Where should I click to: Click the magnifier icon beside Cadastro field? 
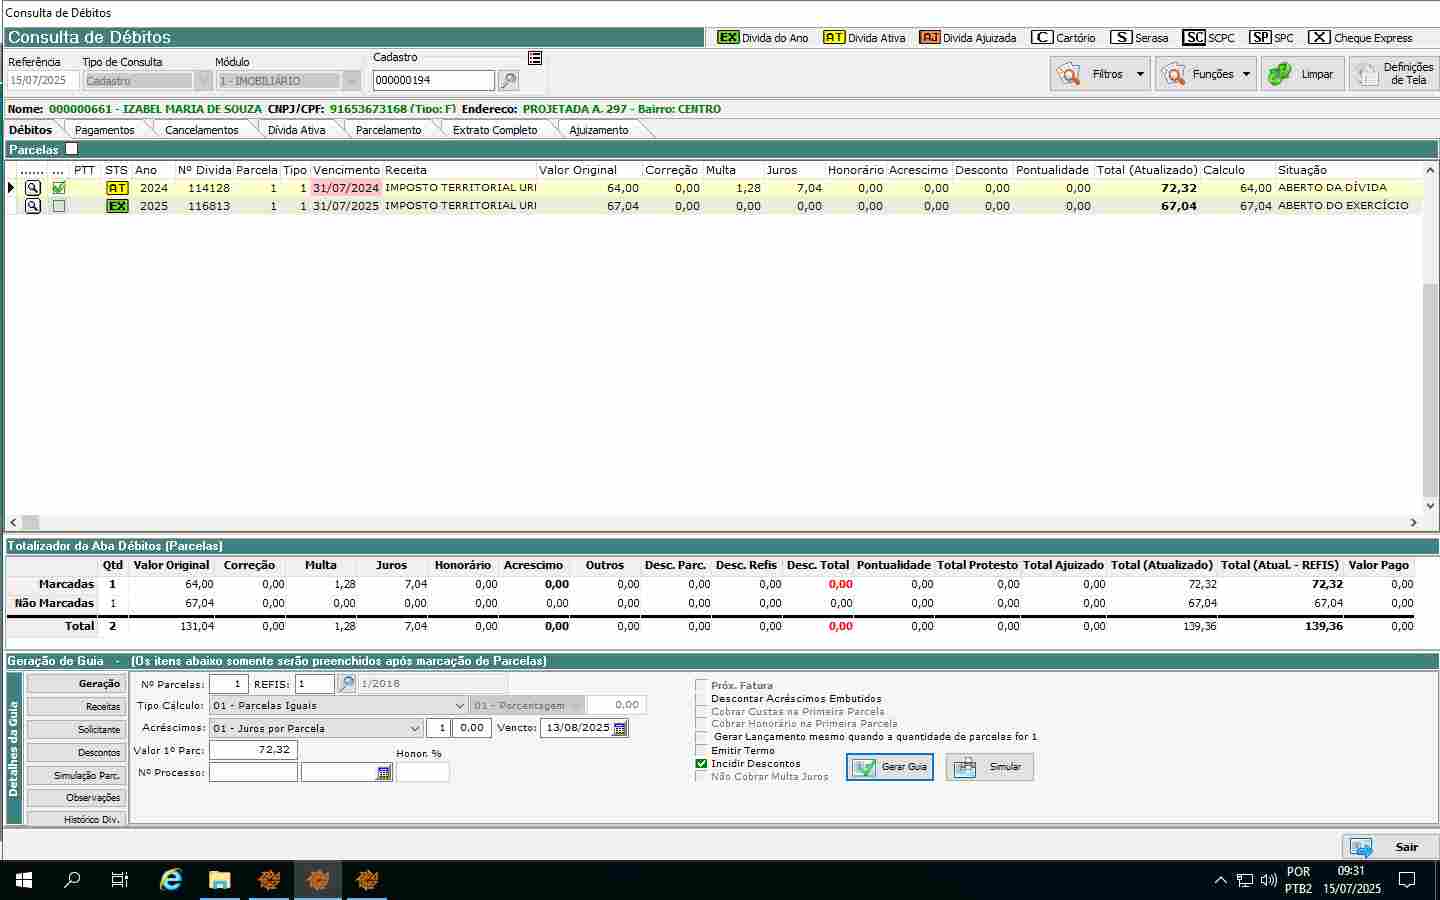(x=508, y=81)
